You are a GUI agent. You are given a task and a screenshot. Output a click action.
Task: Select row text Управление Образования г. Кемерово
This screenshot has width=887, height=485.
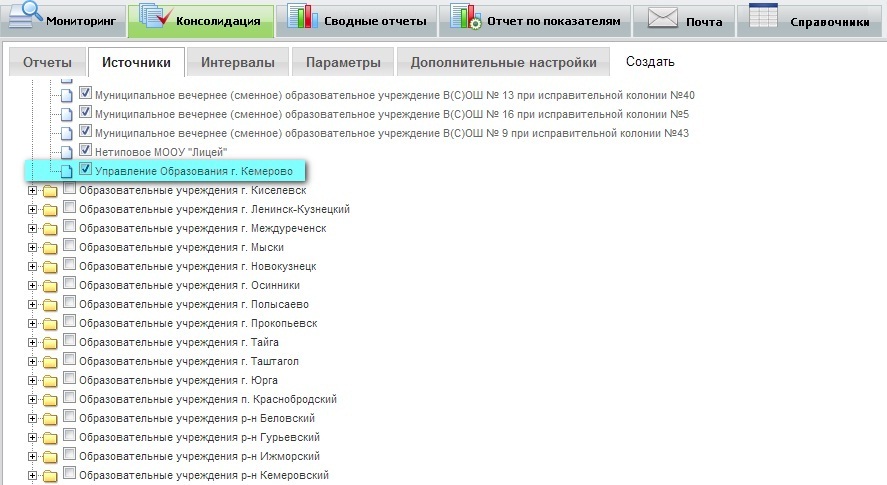194,171
